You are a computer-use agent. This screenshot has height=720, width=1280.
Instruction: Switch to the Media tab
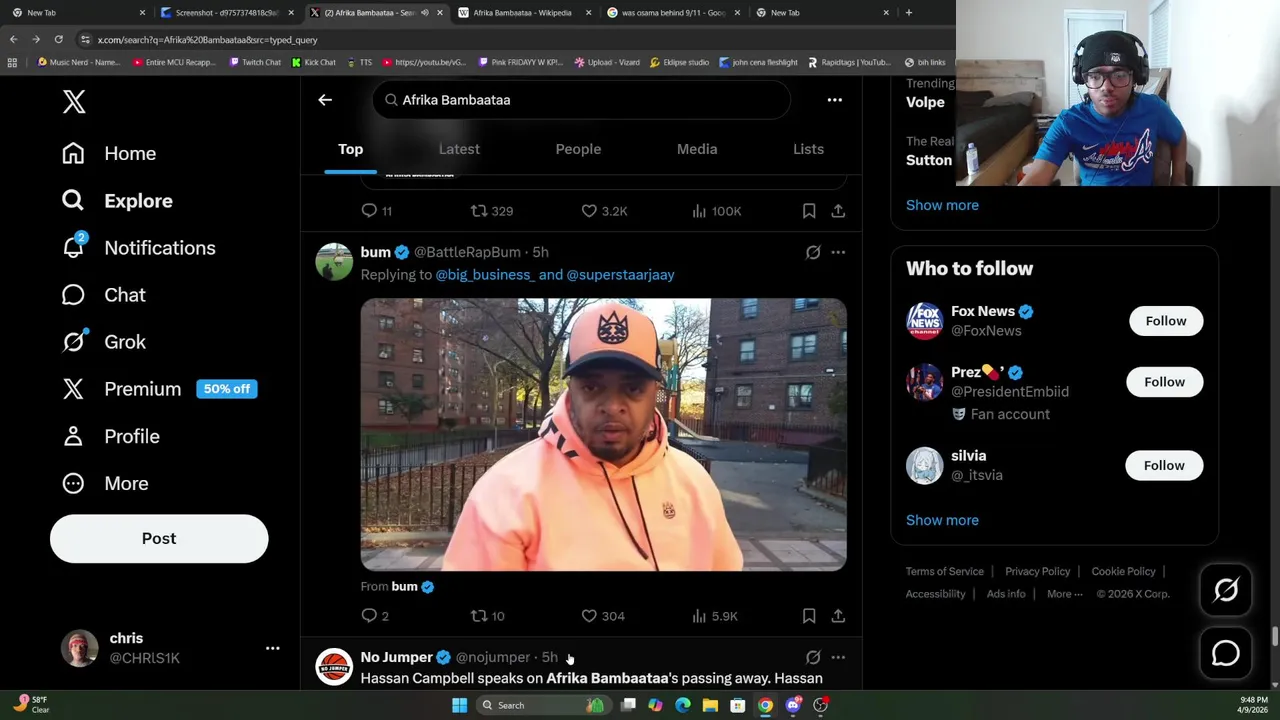tap(697, 149)
